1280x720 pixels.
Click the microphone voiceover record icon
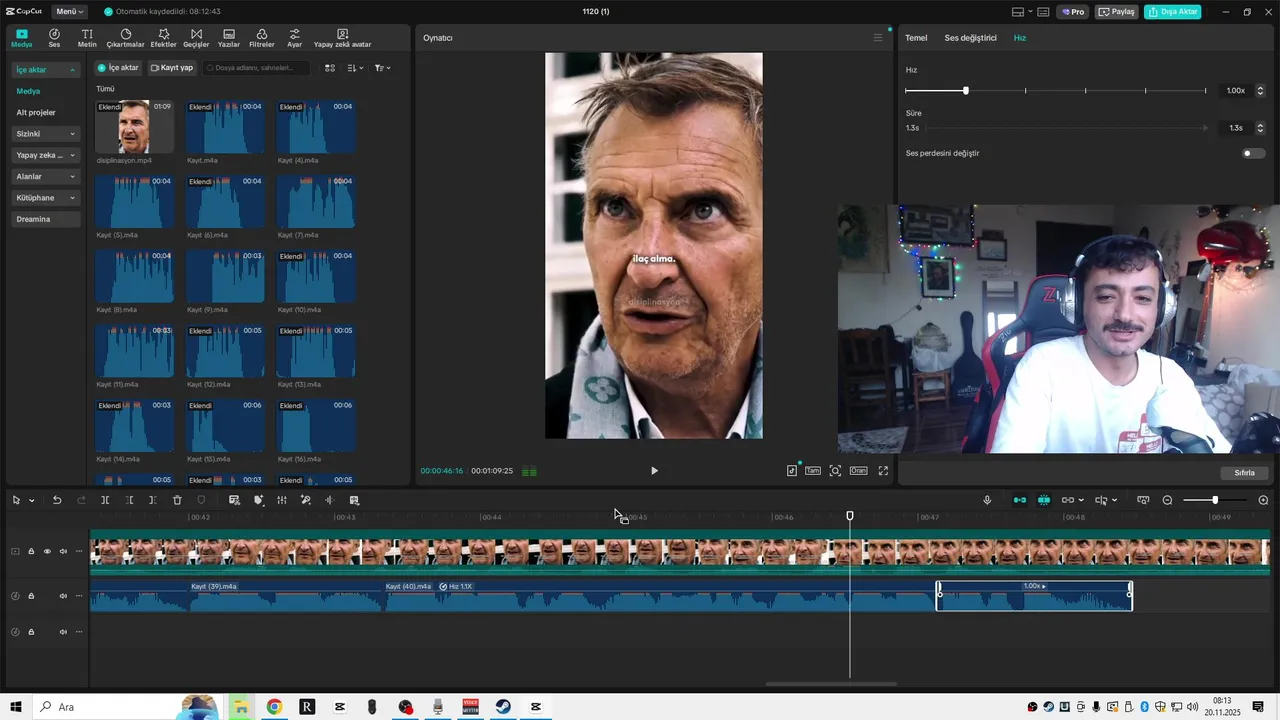coord(987,500)
